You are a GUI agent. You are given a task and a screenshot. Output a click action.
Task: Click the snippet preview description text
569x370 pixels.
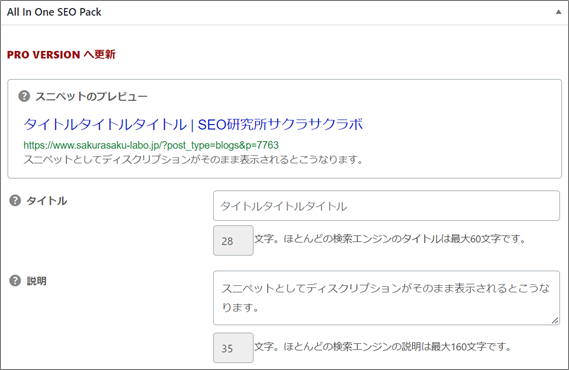click(193, 160)
